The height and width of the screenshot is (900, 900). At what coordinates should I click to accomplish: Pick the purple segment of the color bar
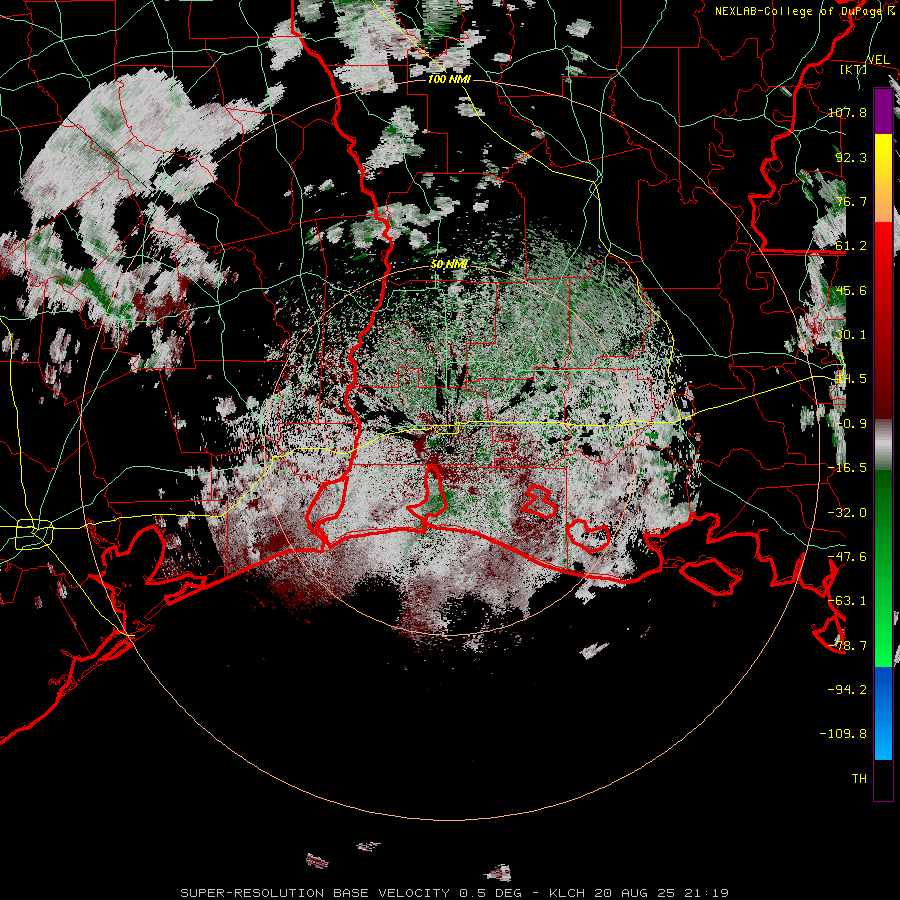883,112
